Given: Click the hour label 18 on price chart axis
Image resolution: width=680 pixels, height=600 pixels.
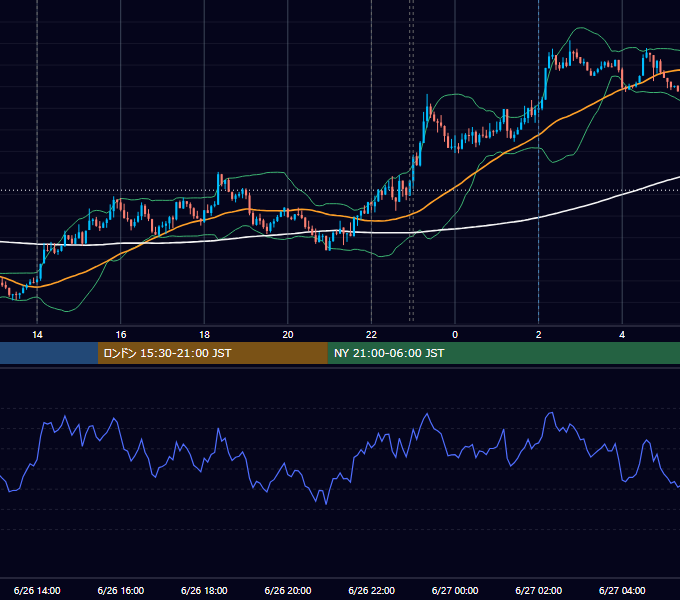Looking at the screenshot, I should coord(204,335).
